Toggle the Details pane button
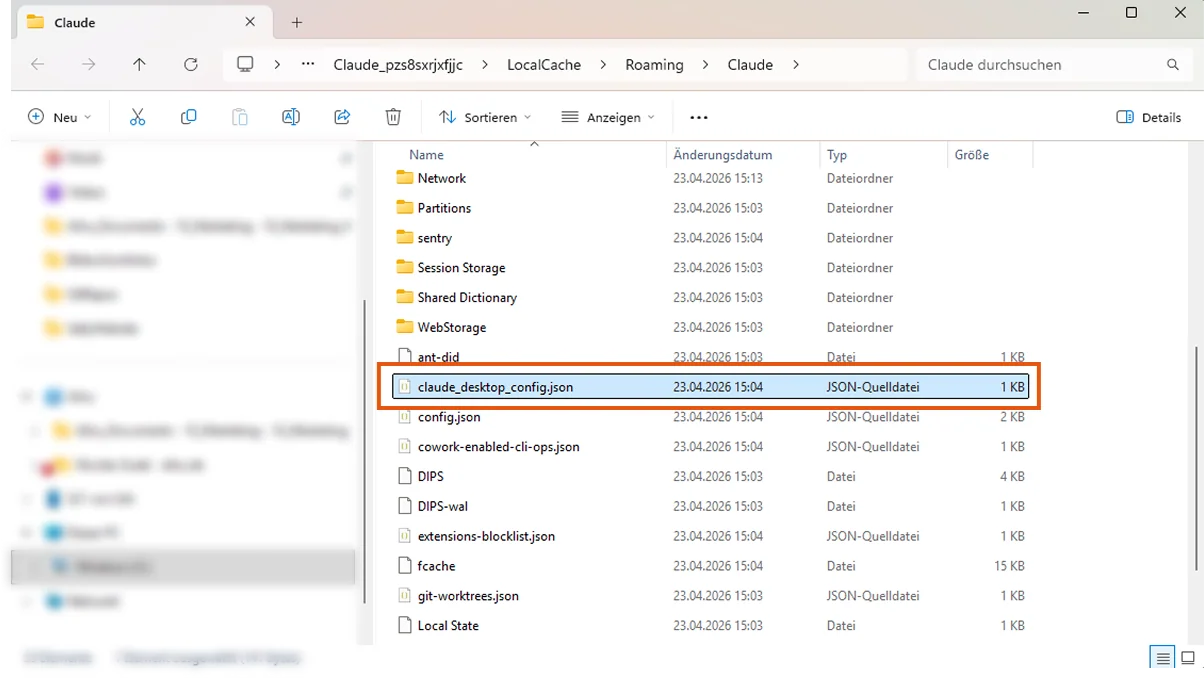1204x679 pixels. click(x=1149, y=117)
